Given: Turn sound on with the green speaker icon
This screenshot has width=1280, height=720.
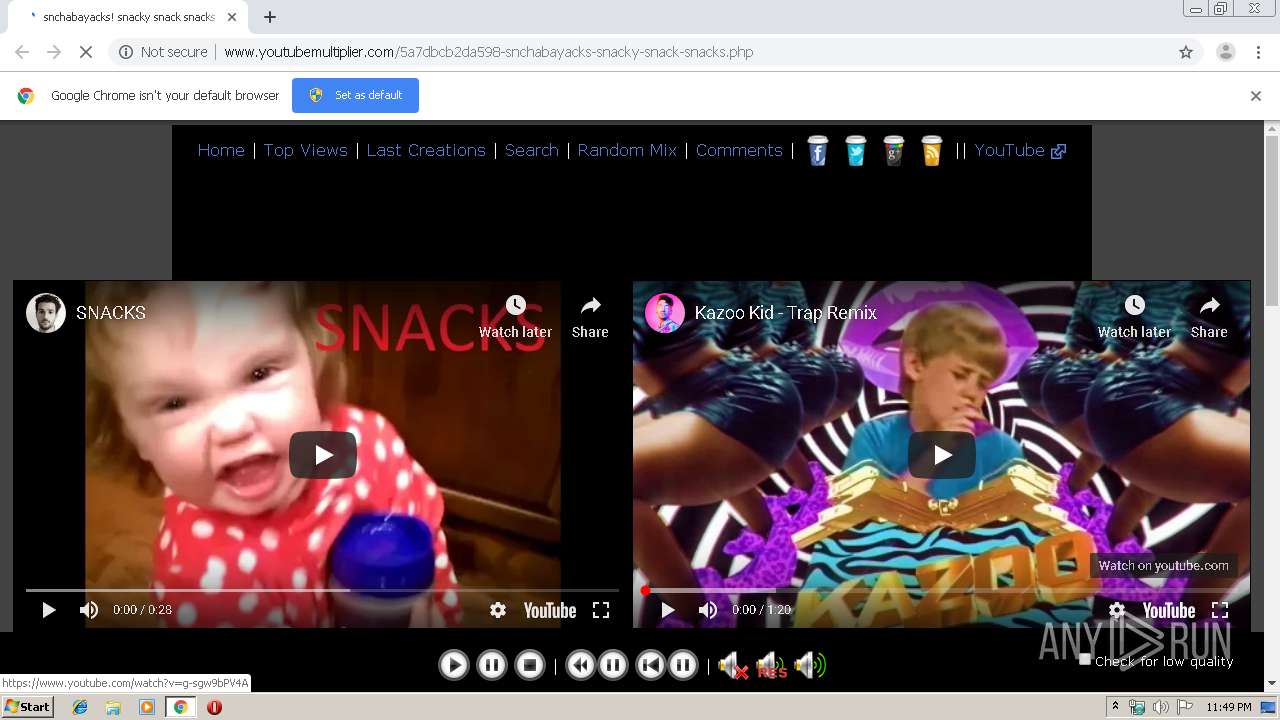Looking at the screenshot, I should pyautogui.click(x=810, y=666).
